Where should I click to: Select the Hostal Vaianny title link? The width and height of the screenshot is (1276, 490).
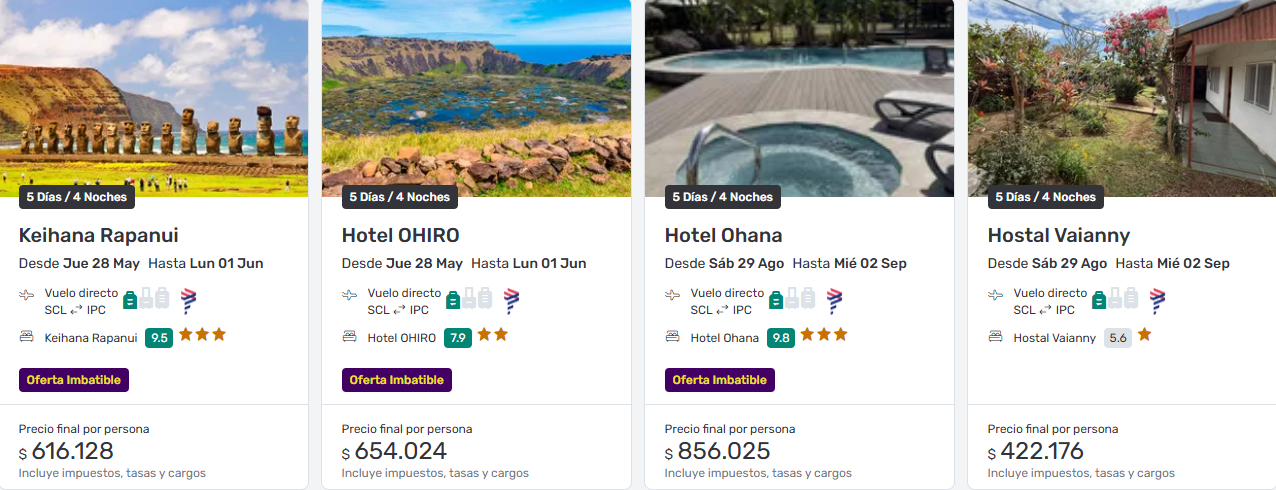pos(1058,235)
